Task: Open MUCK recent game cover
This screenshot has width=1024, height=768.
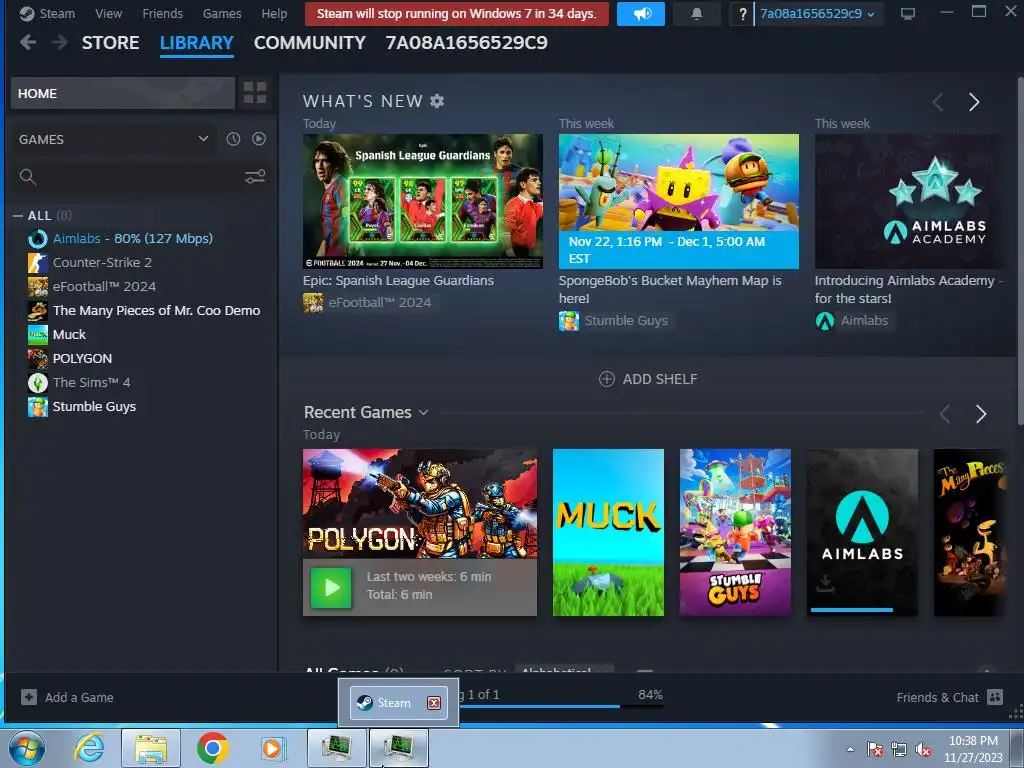Action: click(608, 532)
